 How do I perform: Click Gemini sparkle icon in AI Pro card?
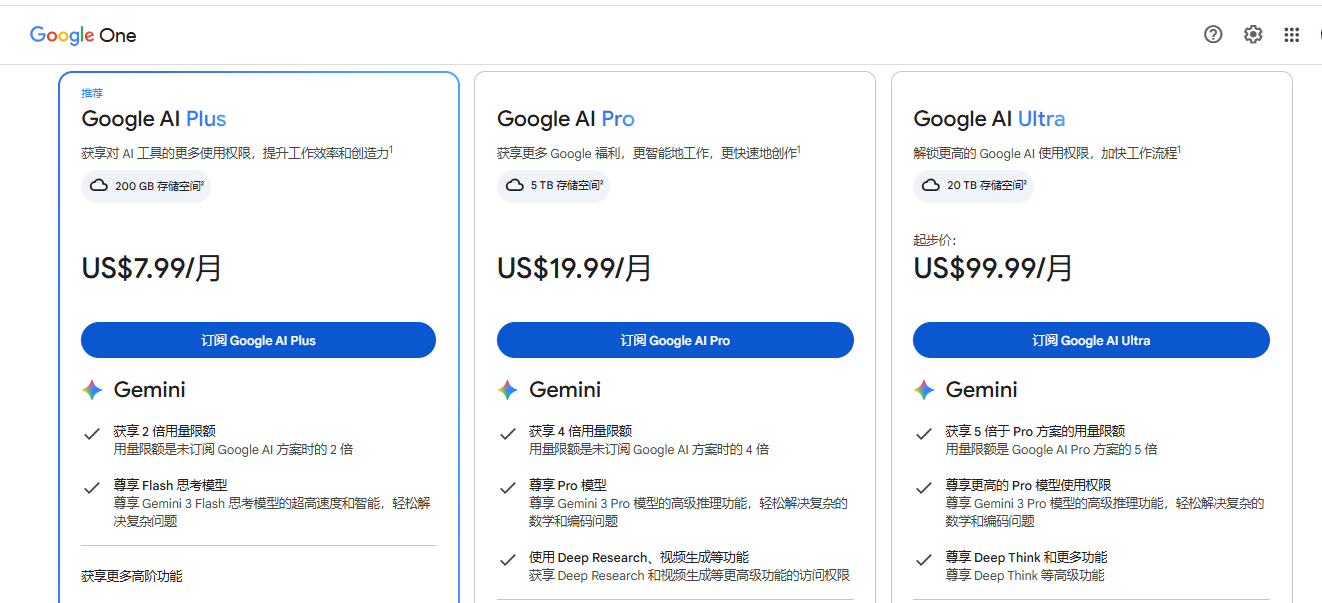pyautogui.click(x=508, y=390)
